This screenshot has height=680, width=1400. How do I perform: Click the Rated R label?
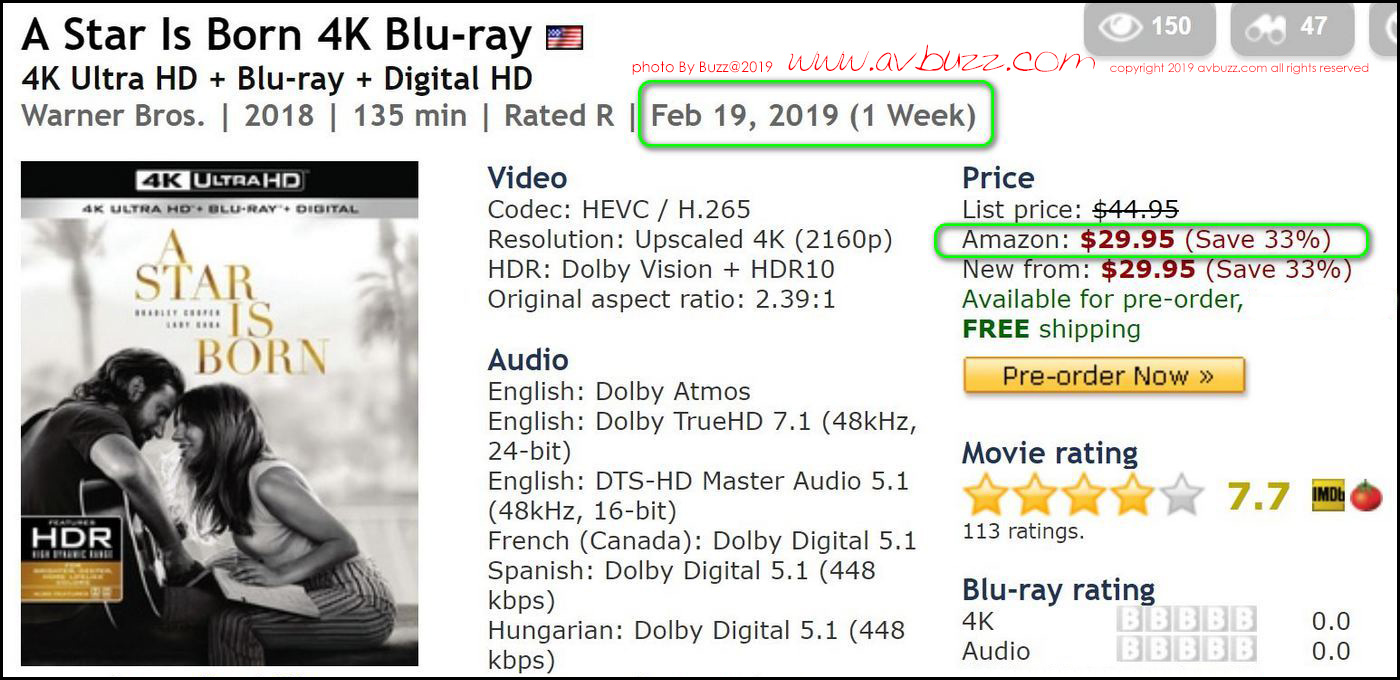[558, 116]
